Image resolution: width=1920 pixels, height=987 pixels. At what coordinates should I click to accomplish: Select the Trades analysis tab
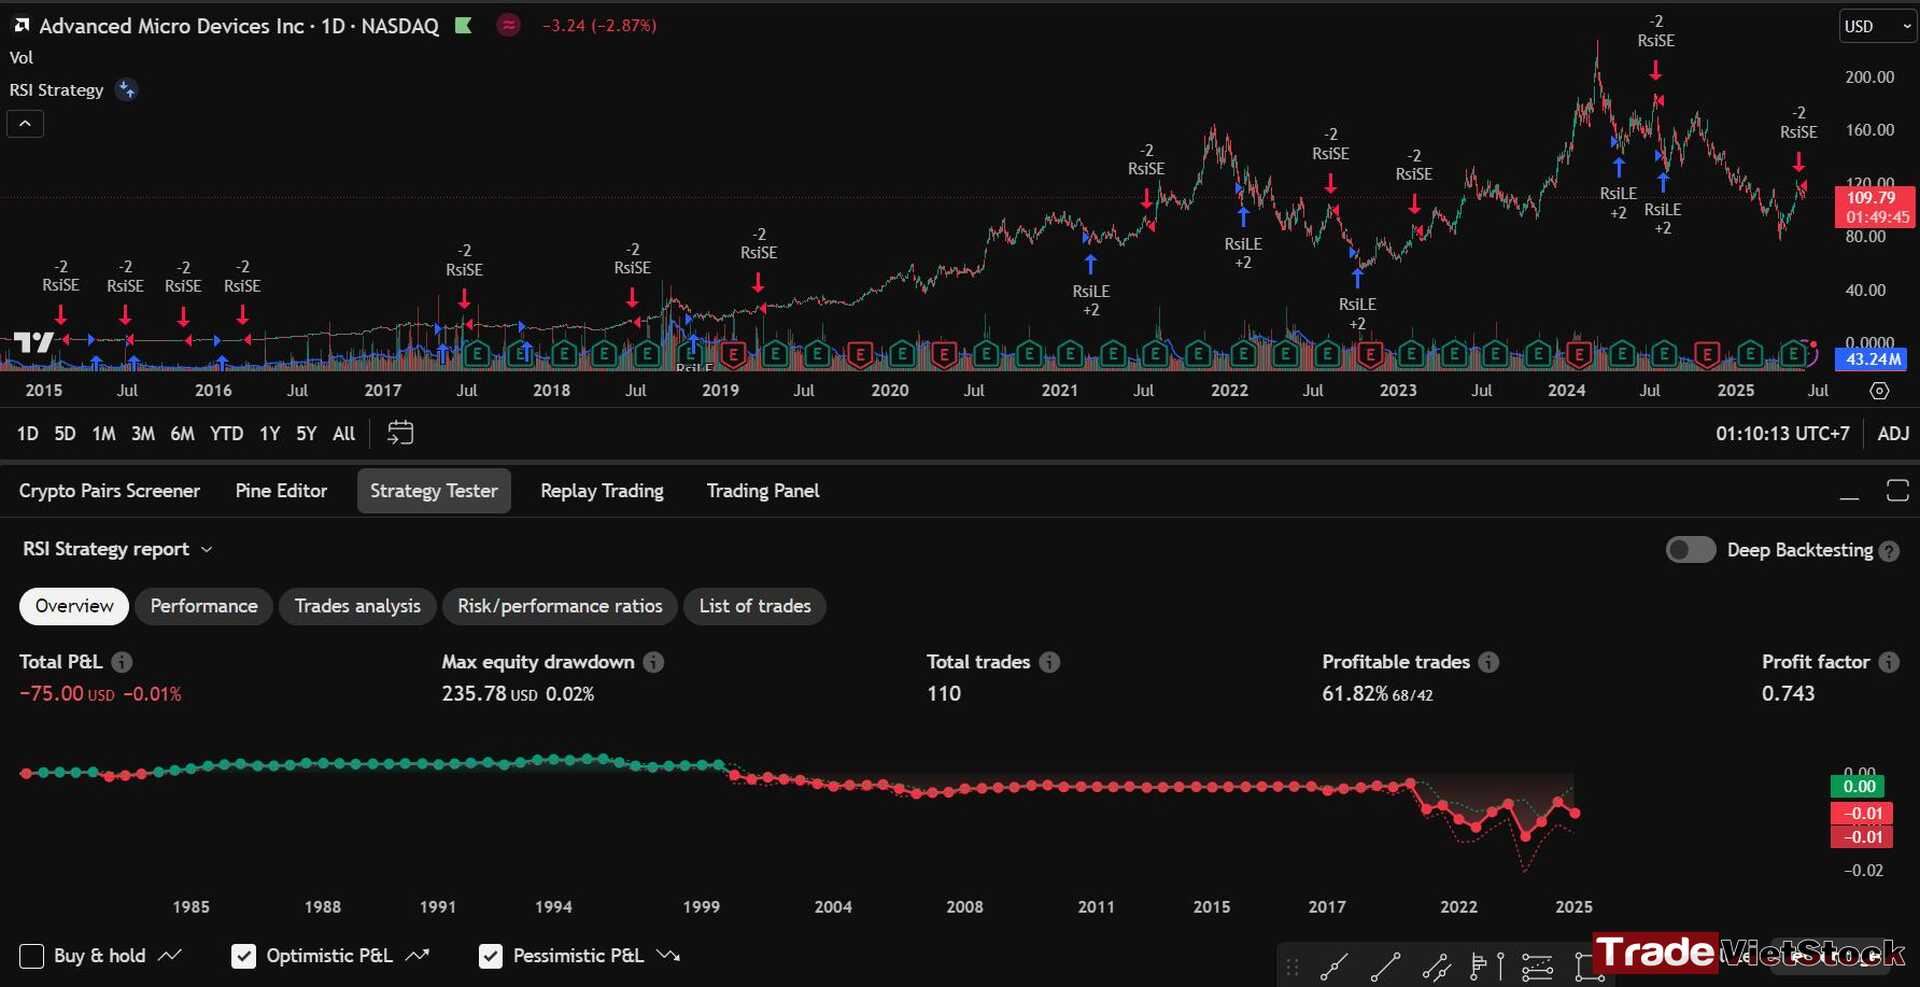[x=358, y=606]
